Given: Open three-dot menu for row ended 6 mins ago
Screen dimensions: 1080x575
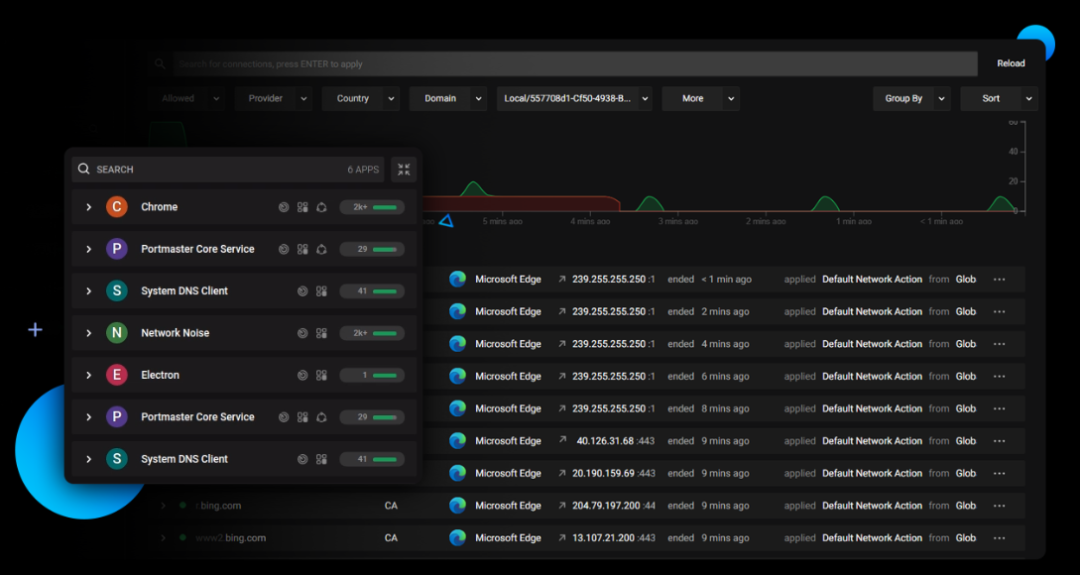Looking at the screenshot, I should pos(999,376).
